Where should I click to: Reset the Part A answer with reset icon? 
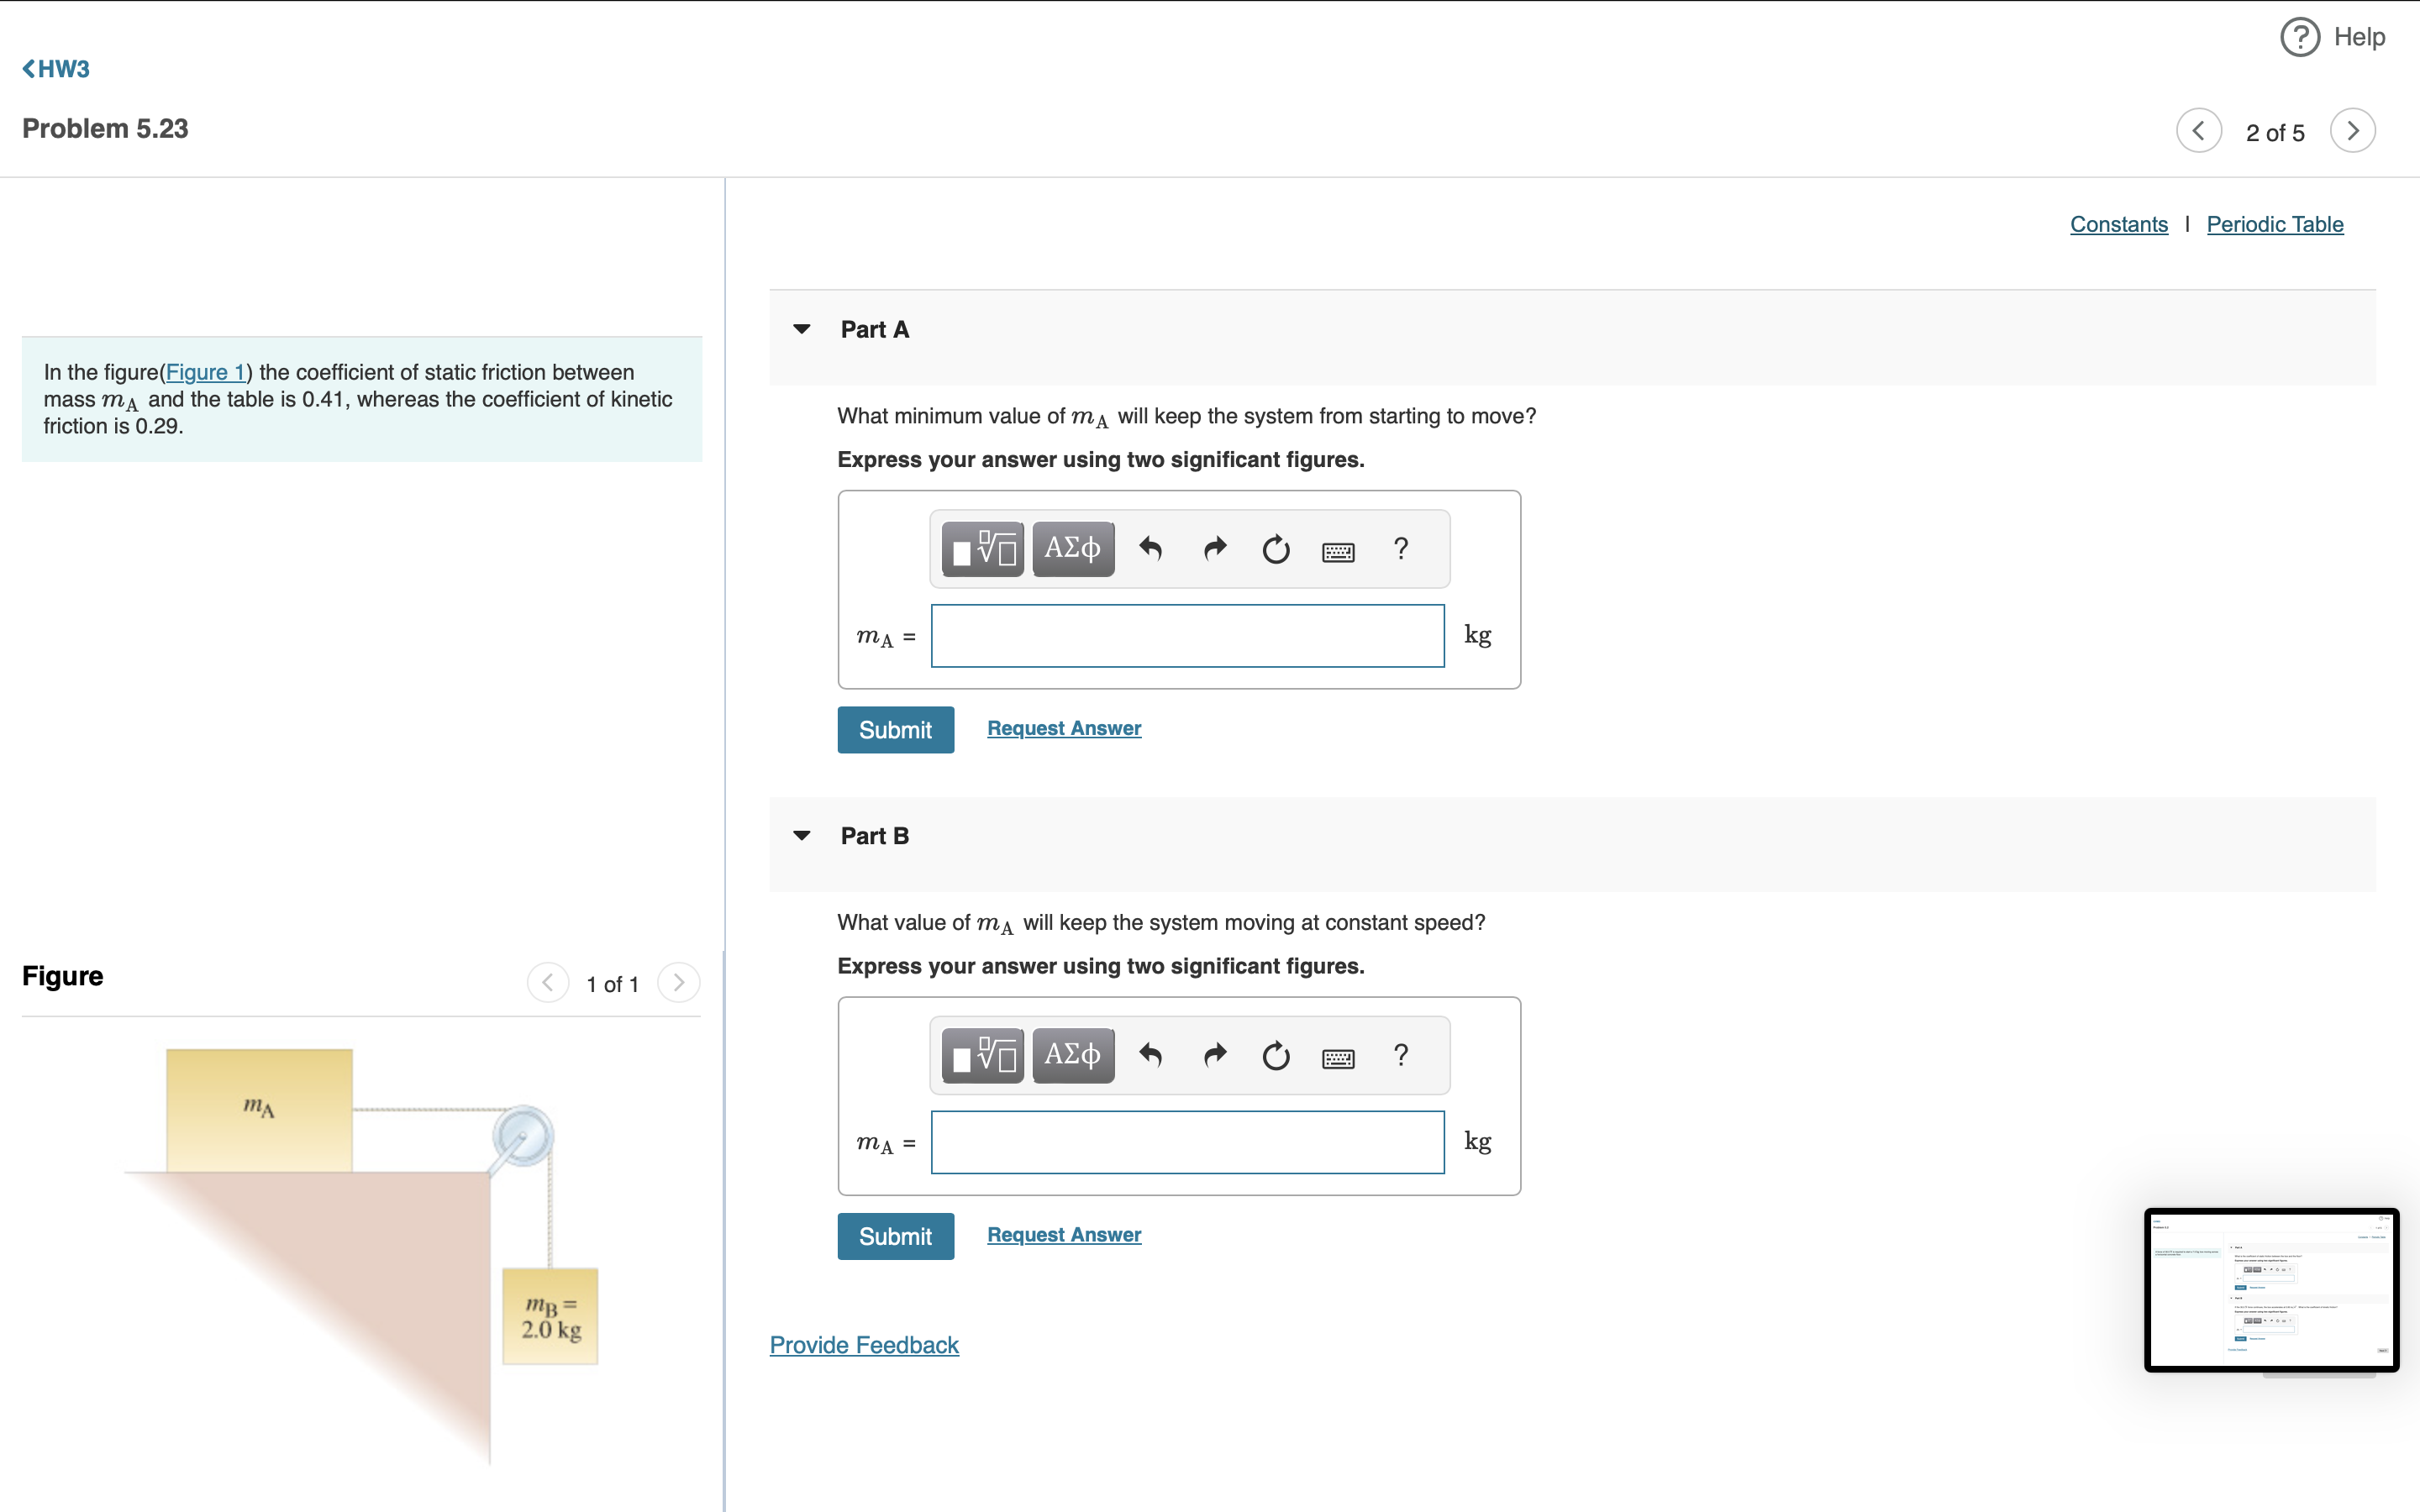(1276, 549)
